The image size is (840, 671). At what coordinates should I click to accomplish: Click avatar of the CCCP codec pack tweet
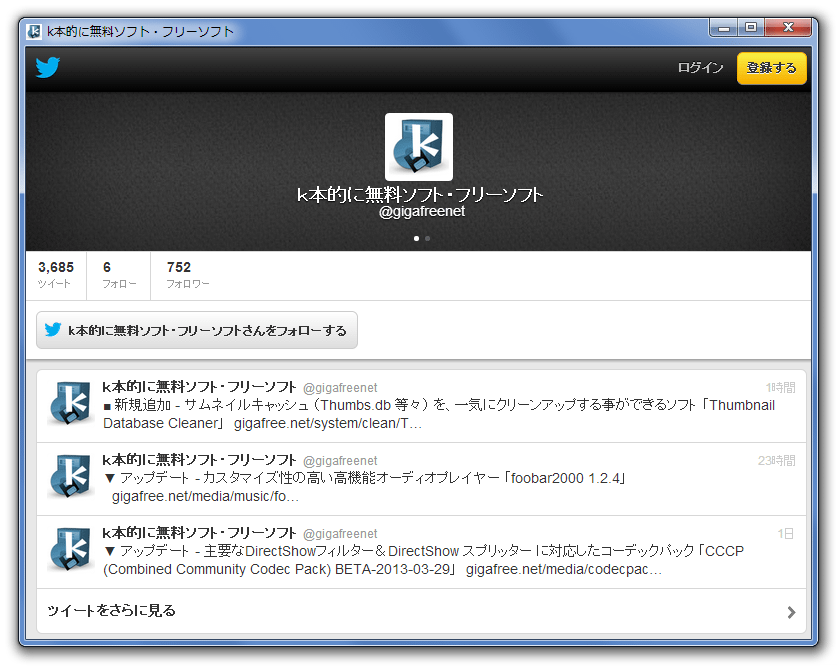coord(71,549)
